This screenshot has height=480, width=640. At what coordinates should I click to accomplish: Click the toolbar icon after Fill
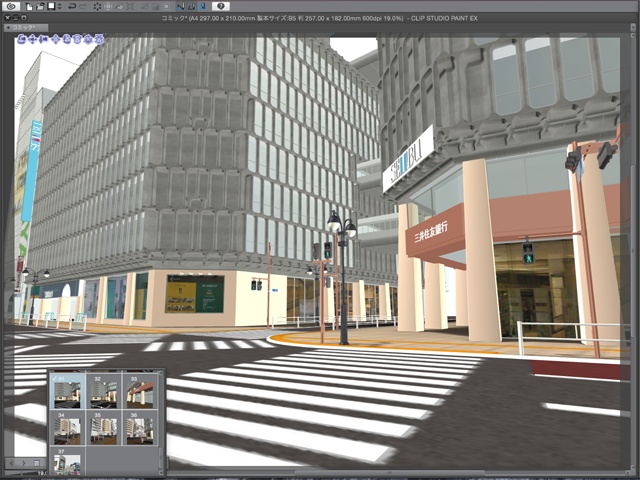pyautogui.click(x=130, y=7)
